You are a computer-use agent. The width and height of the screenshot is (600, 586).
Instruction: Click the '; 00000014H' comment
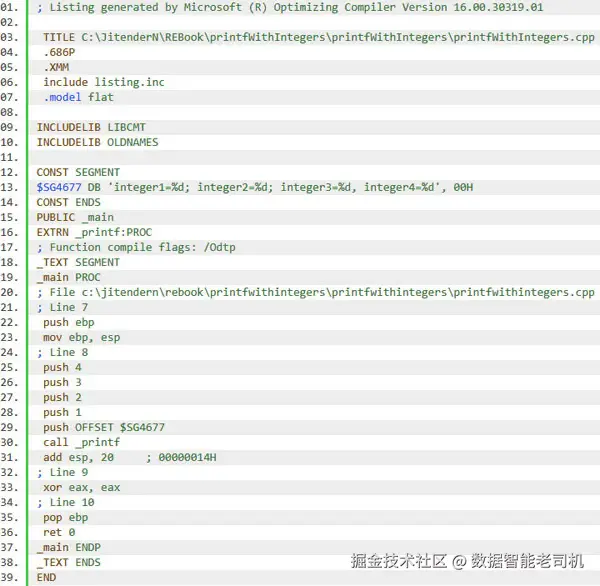(181, 457)
